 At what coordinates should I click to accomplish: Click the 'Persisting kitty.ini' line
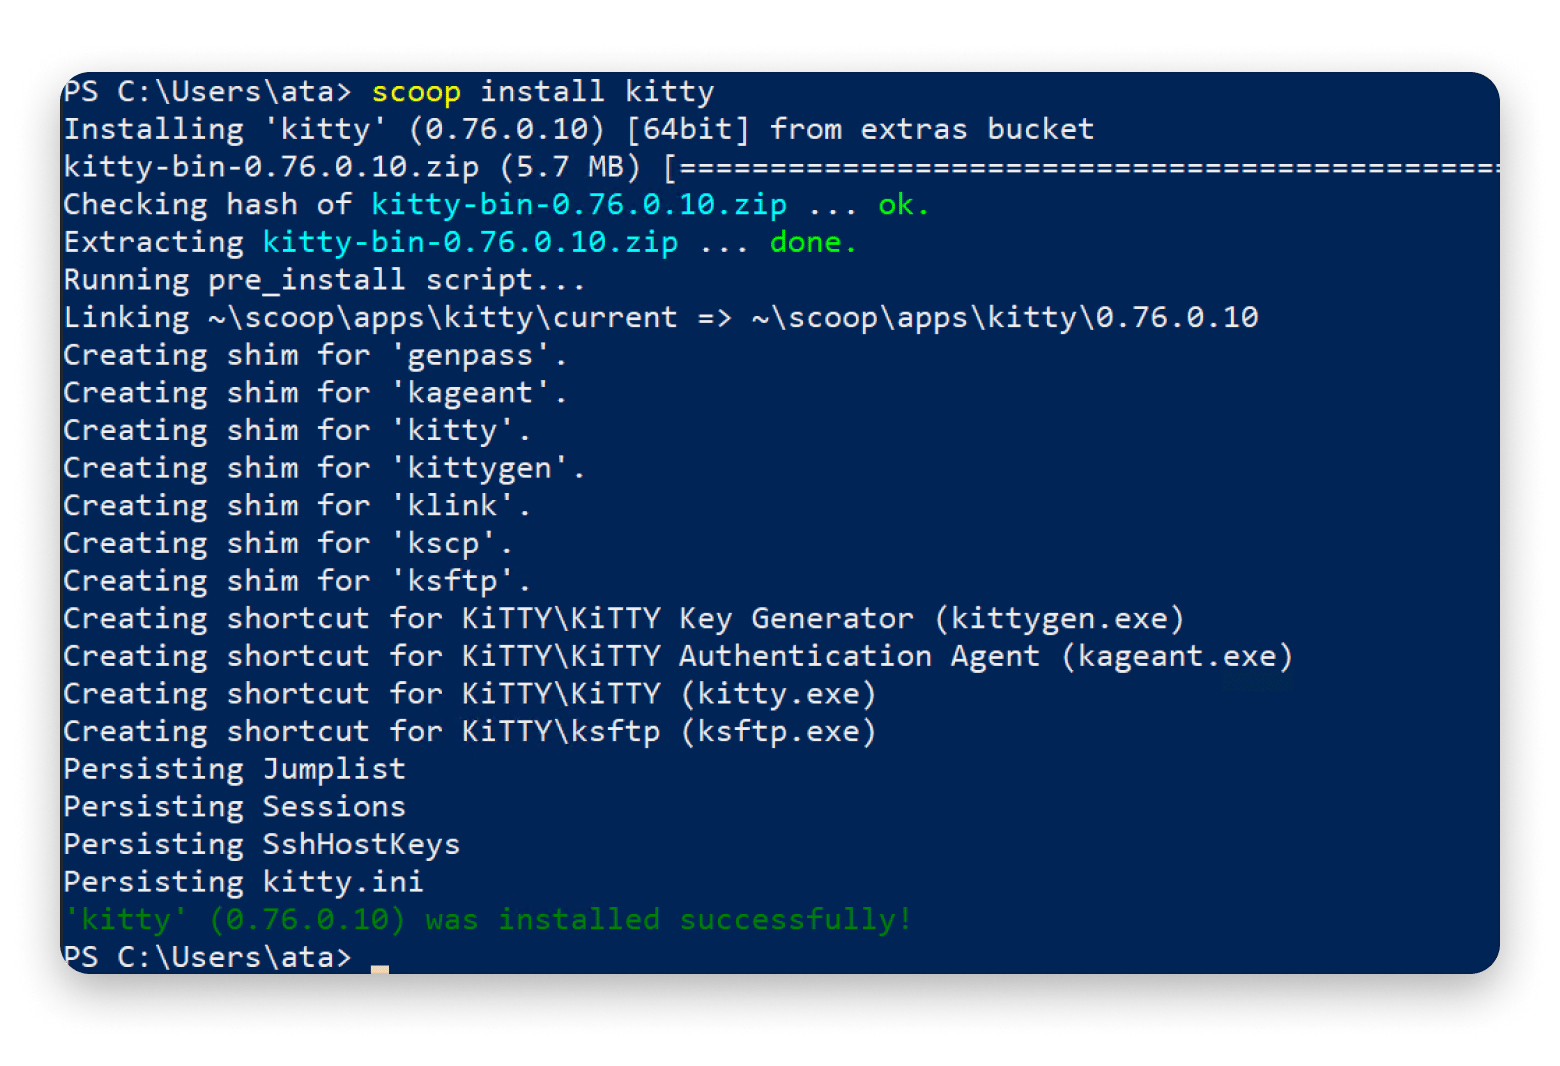(x=243, y=882)
